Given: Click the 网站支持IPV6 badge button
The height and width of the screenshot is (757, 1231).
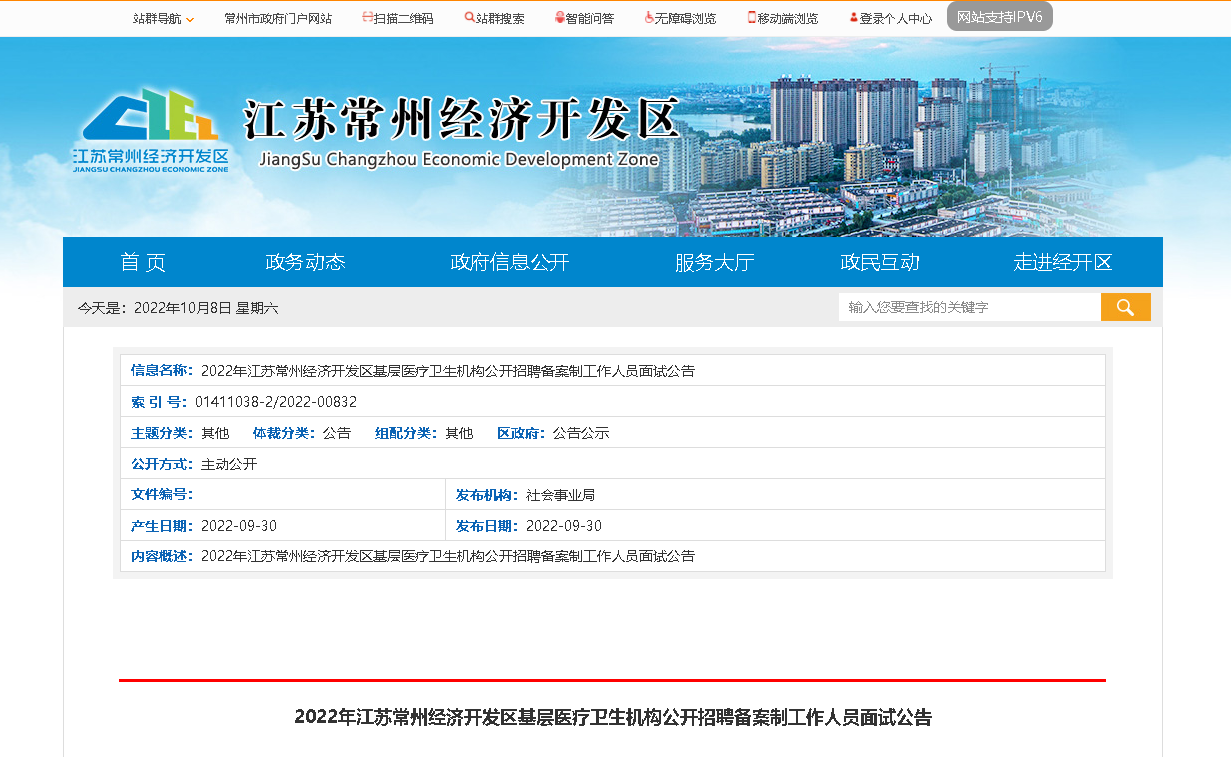Looking at the screenshot, I should 999,17.
